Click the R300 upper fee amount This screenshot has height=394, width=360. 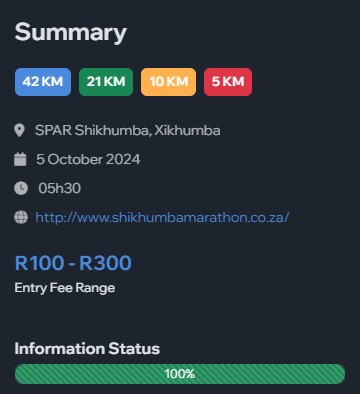point(105,263)
